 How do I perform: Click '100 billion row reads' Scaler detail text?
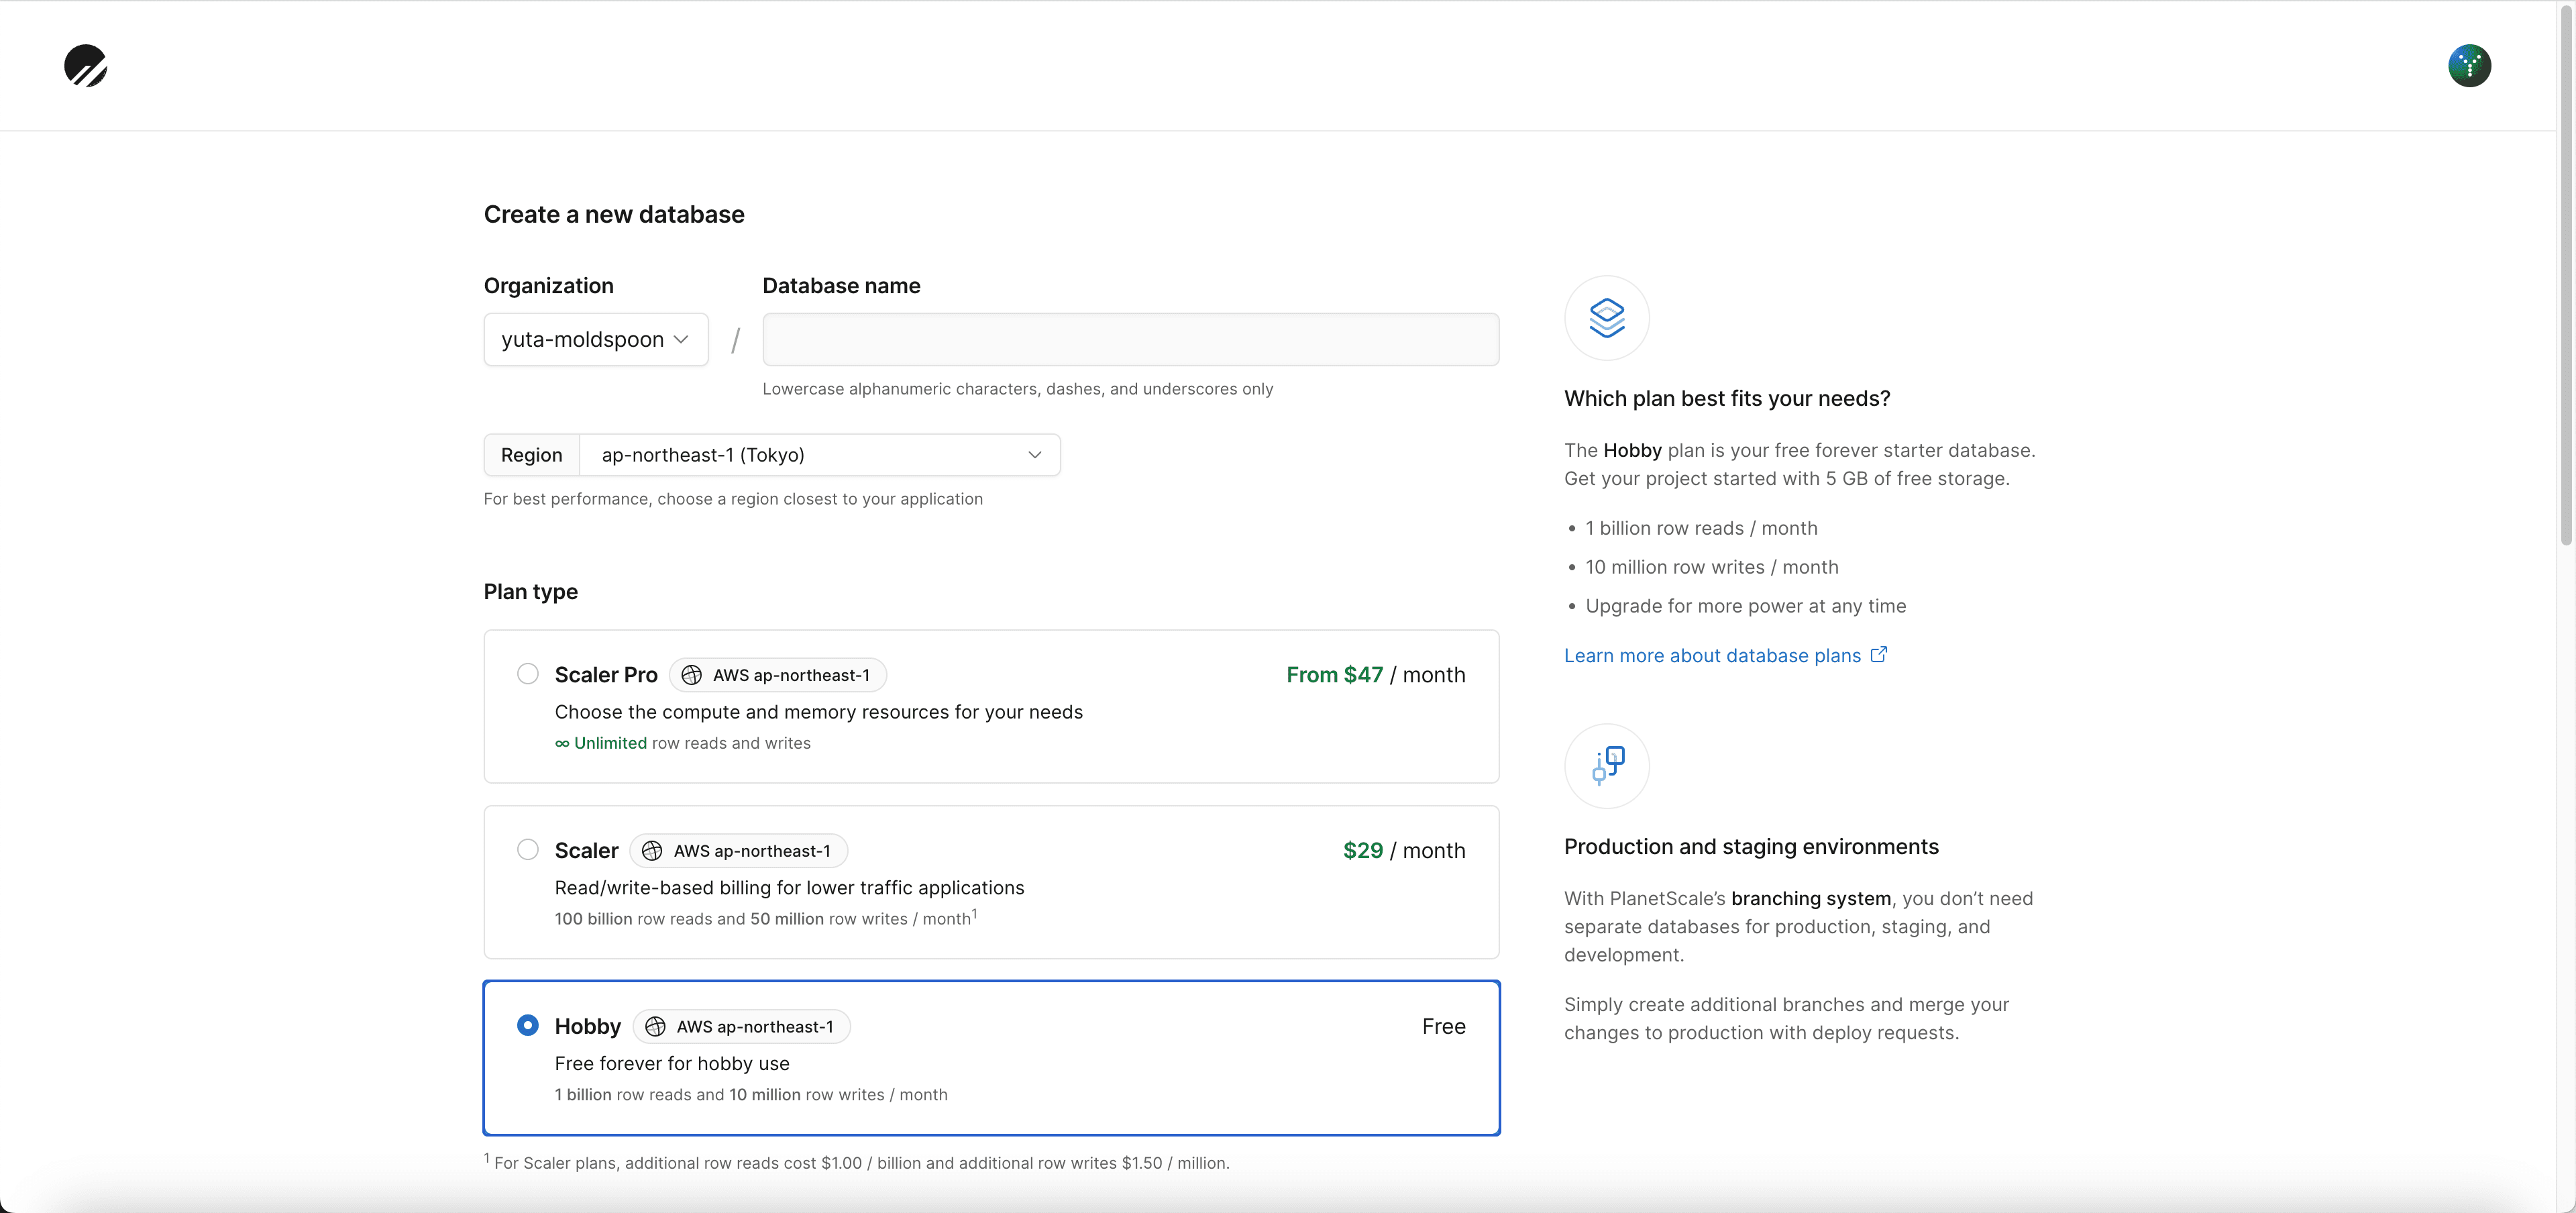coord(765,918)
